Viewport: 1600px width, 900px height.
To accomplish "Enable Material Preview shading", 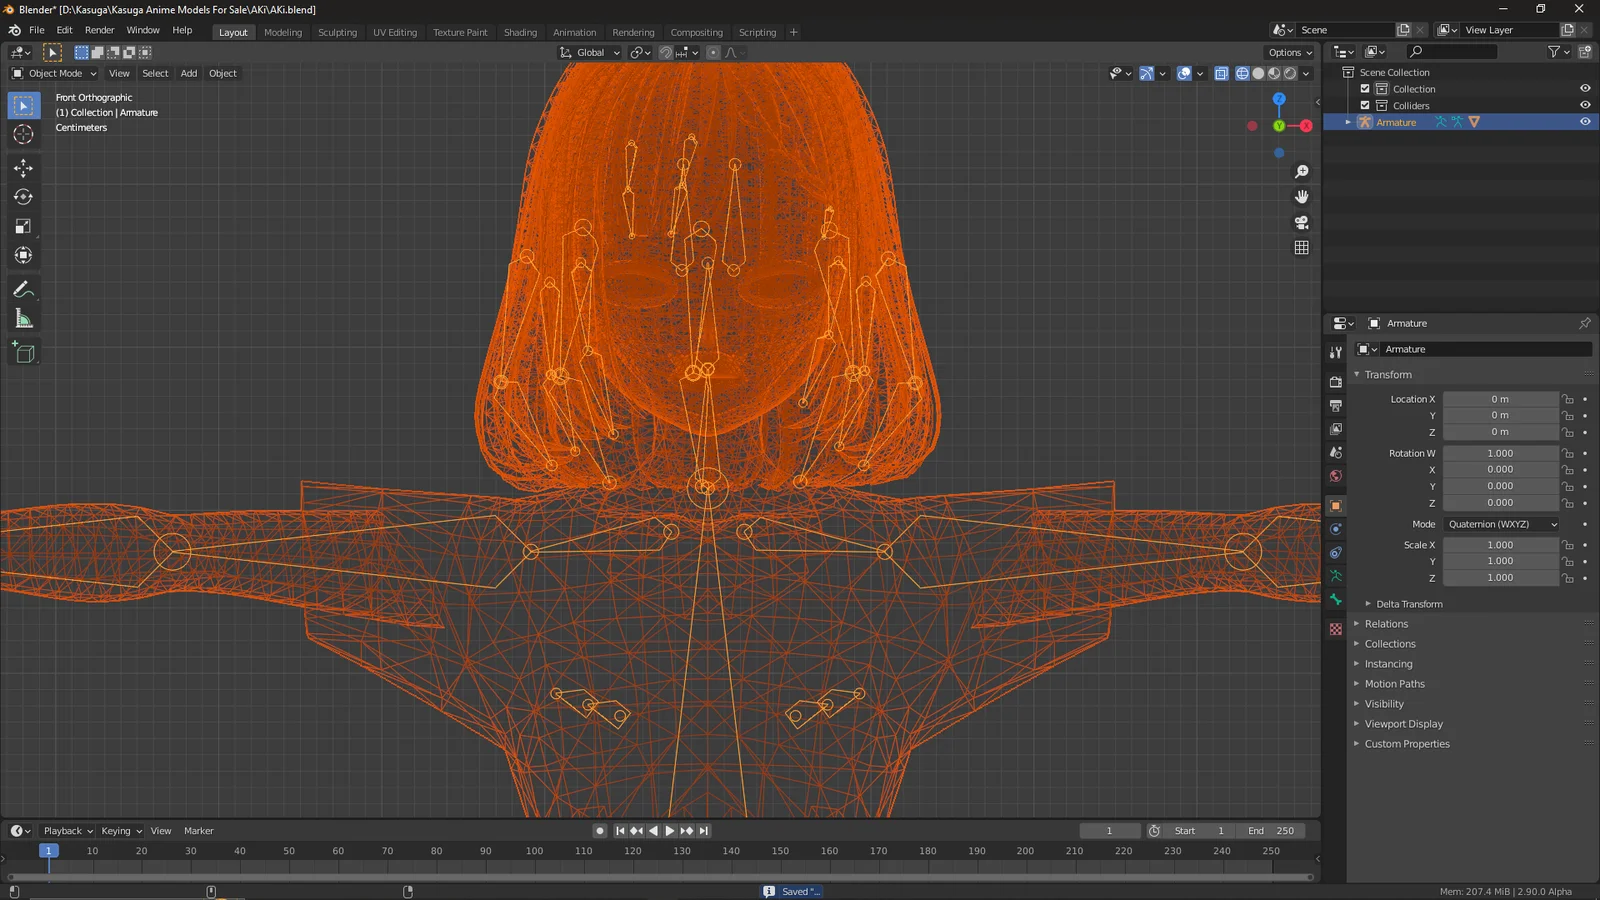I will 1274,73.
